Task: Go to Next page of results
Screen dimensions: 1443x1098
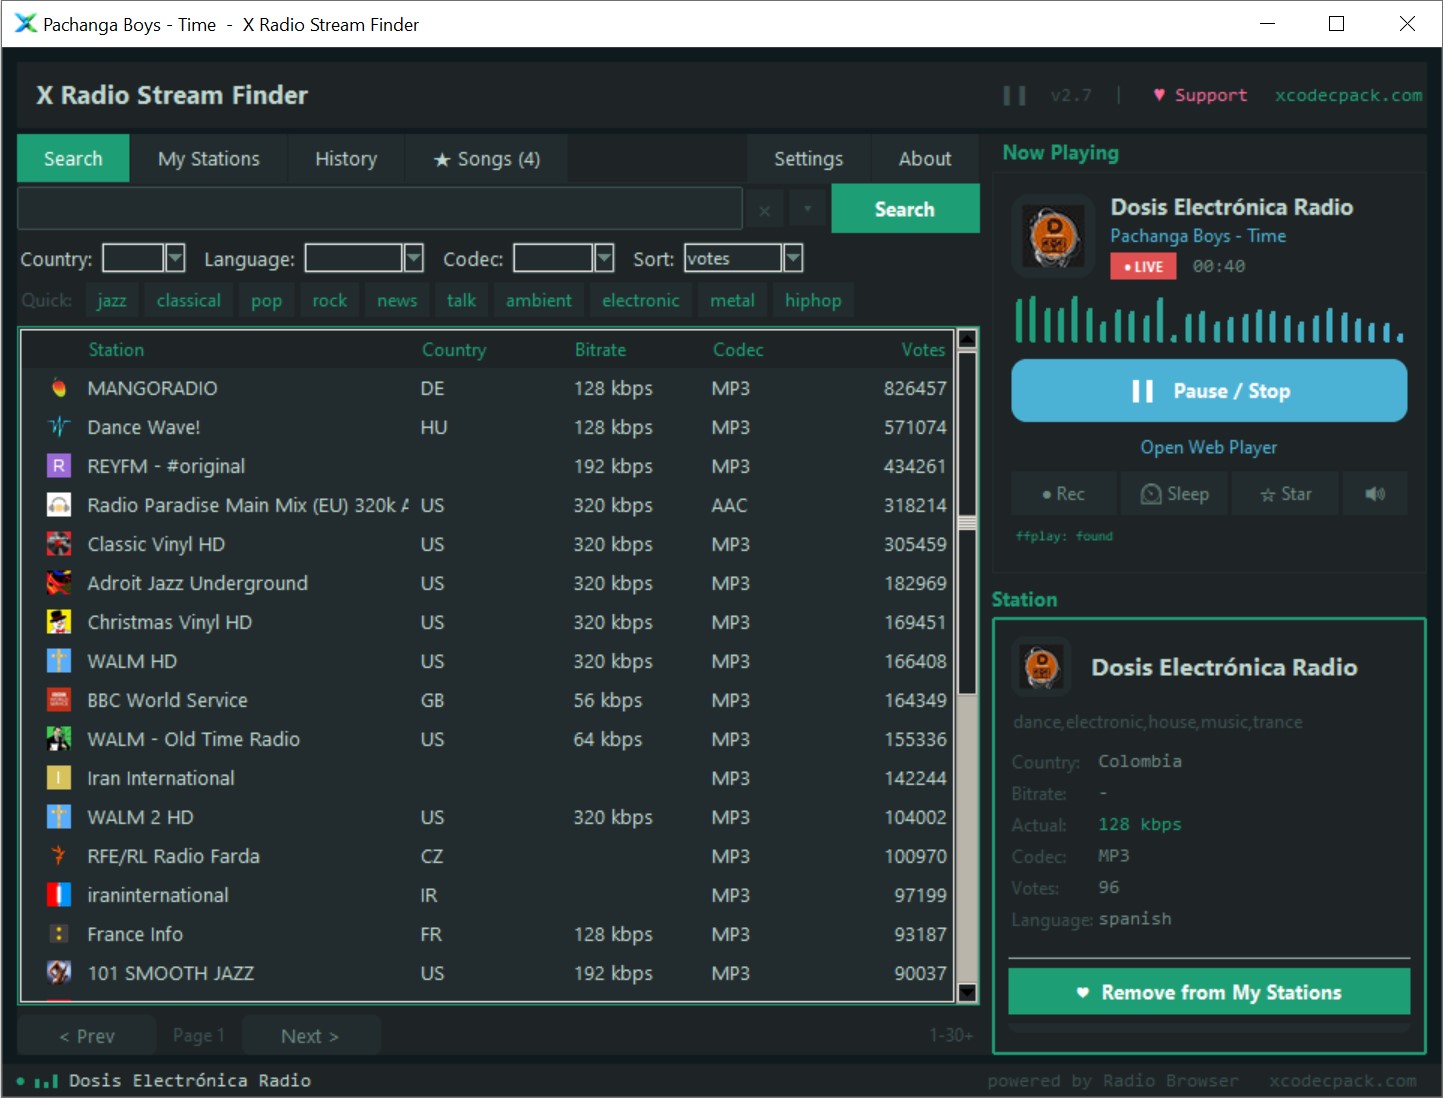Action: pyautogui.click(x=310, y=1036)
